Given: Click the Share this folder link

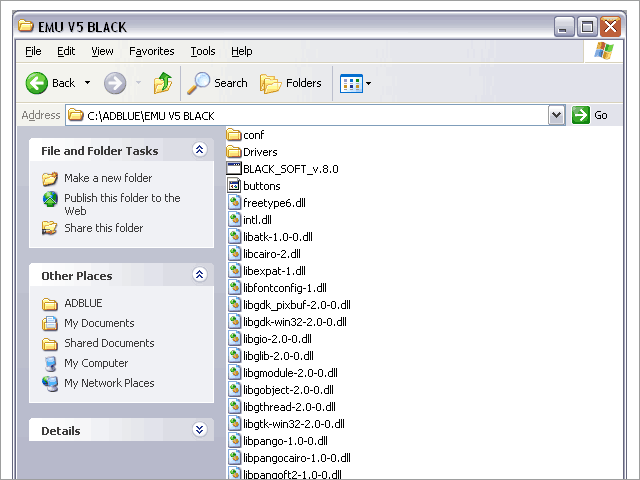Looking at the screenshot, I should (x=104, y=228).
